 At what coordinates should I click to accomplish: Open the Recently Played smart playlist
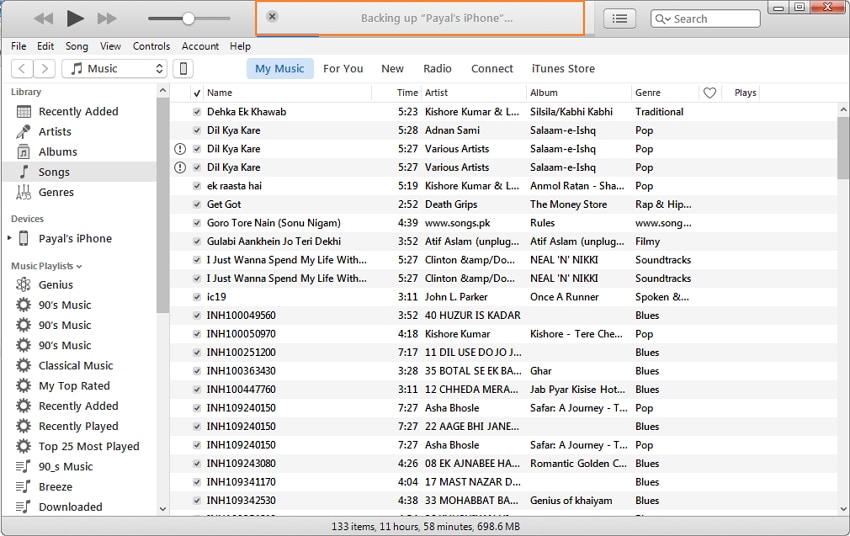coord(79,426)
